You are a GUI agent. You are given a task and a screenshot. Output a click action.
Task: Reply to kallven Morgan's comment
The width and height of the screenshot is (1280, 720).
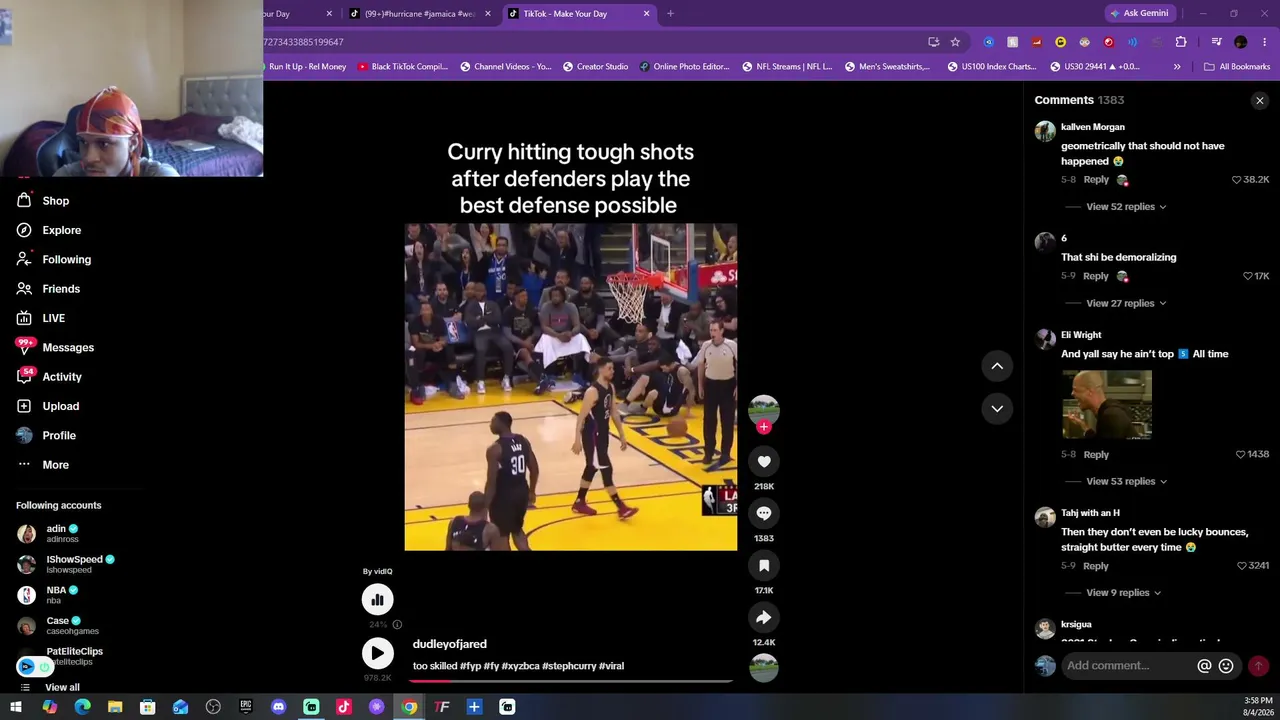click(x=1096, y=180)
